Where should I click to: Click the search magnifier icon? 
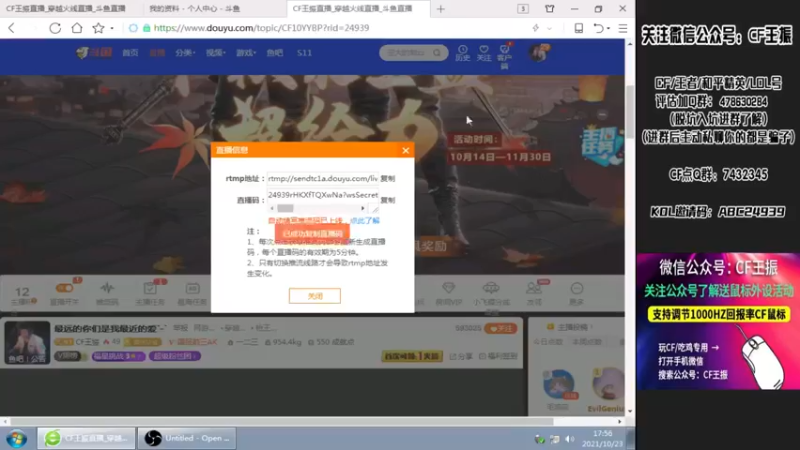437,53
